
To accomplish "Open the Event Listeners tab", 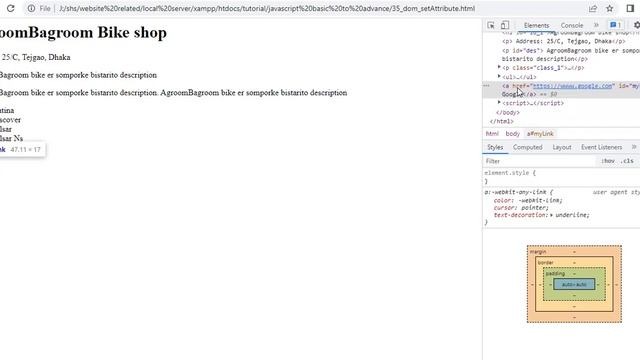I will click(x=601, y=147).
